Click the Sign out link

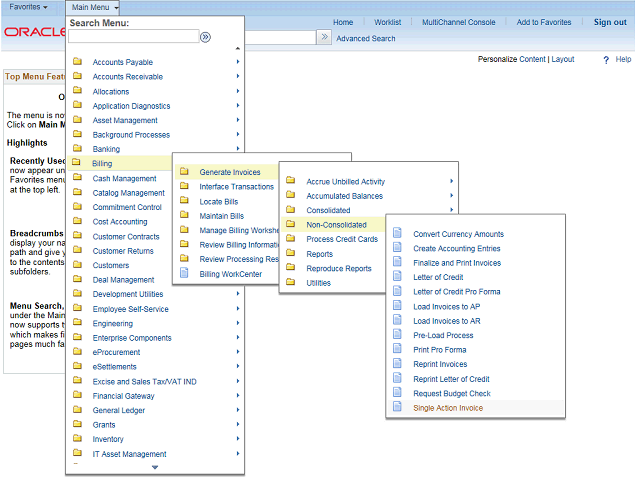pos(610,22)
